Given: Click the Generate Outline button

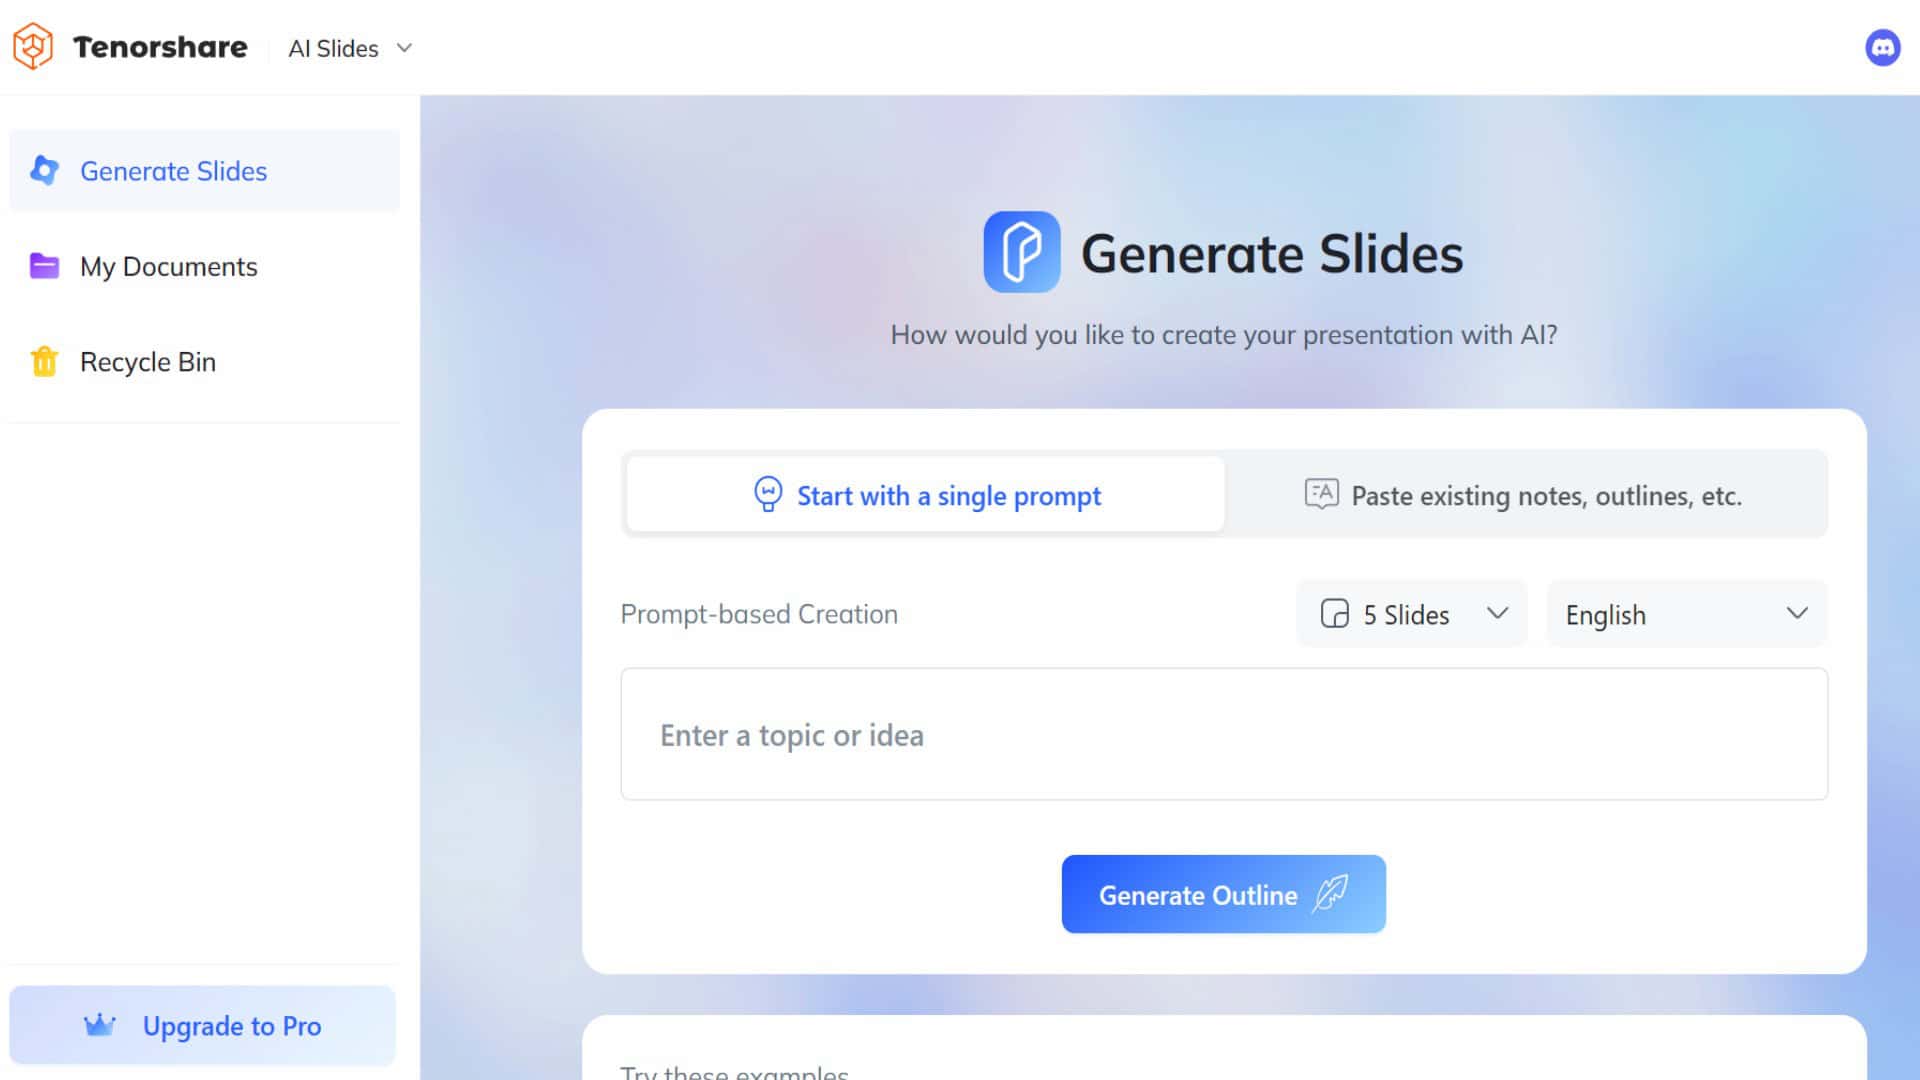Looking at the screenshot, I should pyautogui.click(x=1222, y=894).
